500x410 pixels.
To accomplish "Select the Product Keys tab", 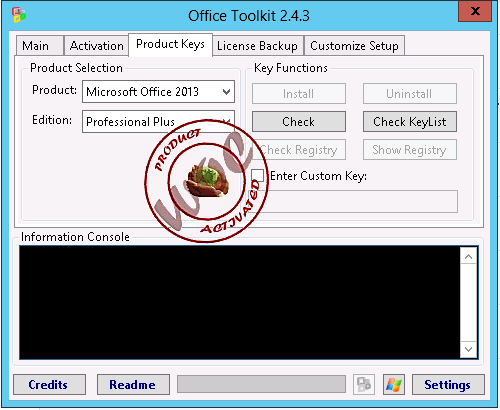I will coord(170,44).
